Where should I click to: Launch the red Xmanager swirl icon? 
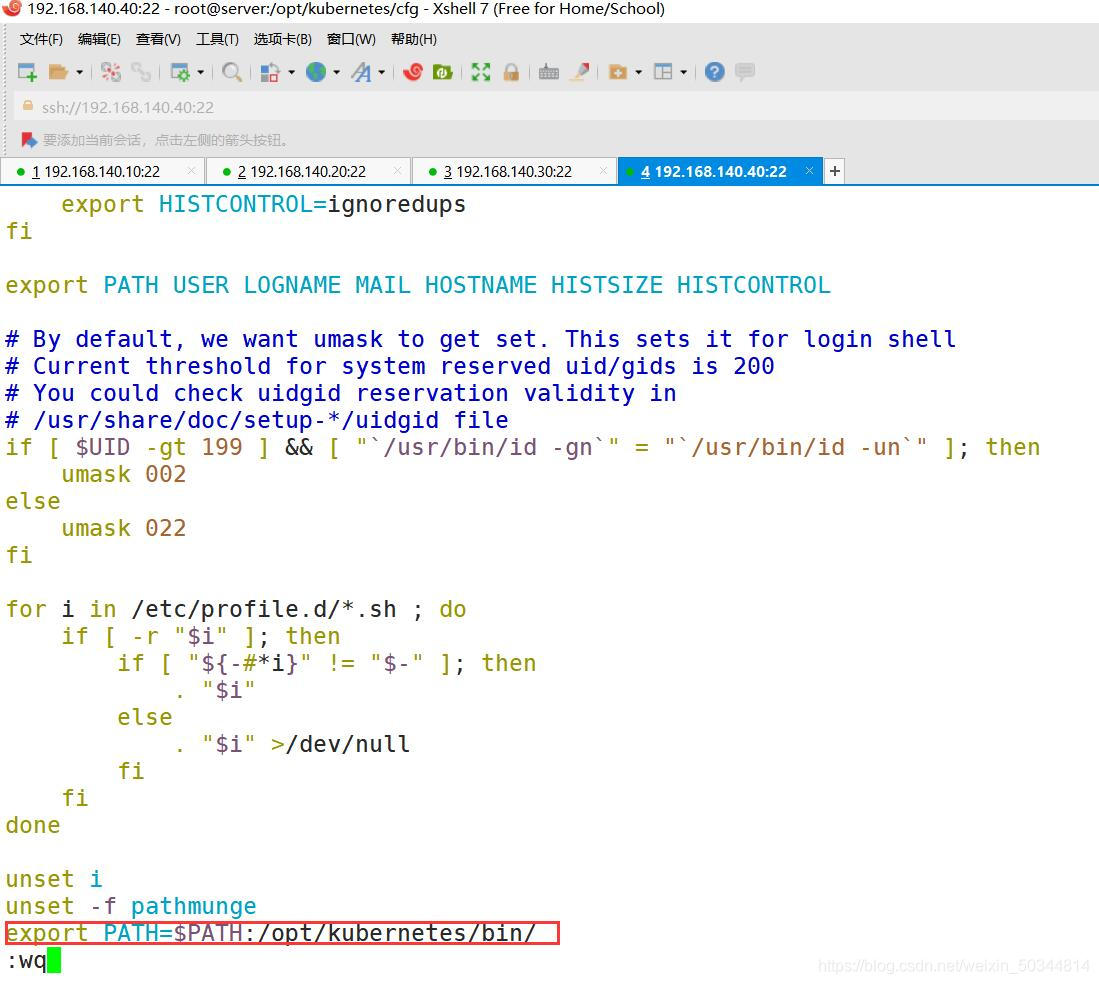tap(413, 71)
